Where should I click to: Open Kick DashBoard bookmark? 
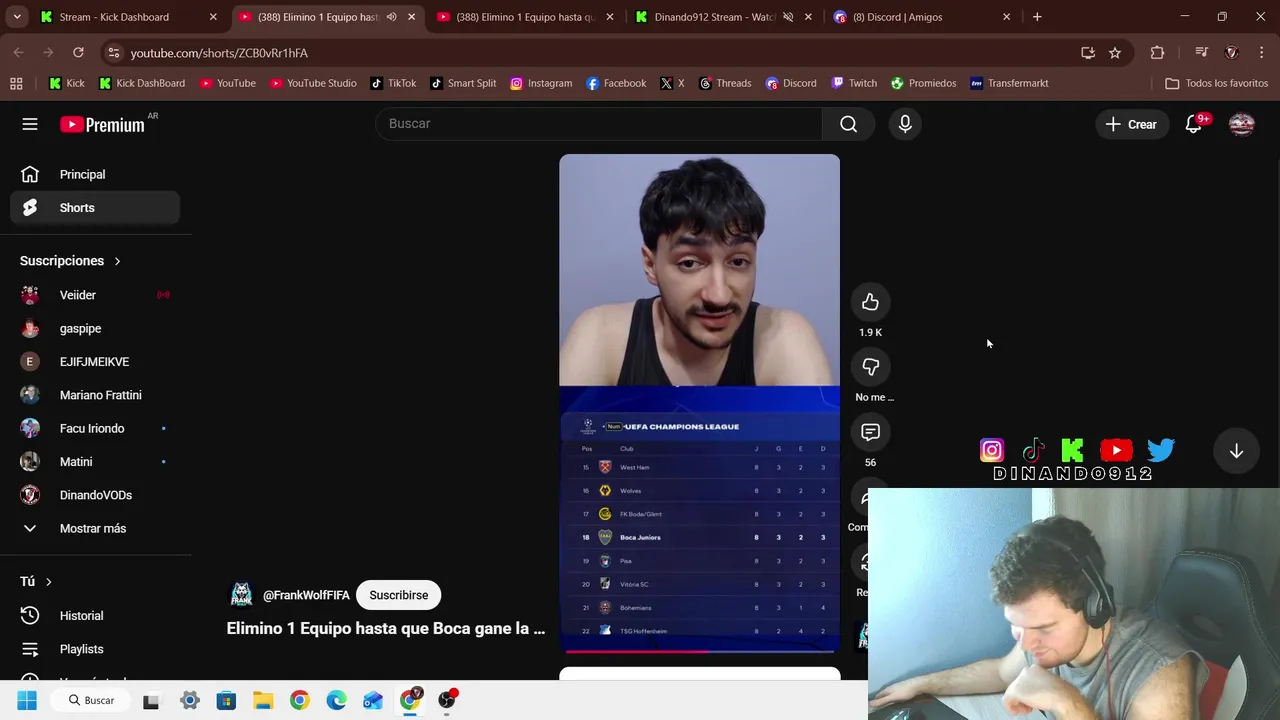click(x=142, y=83)
